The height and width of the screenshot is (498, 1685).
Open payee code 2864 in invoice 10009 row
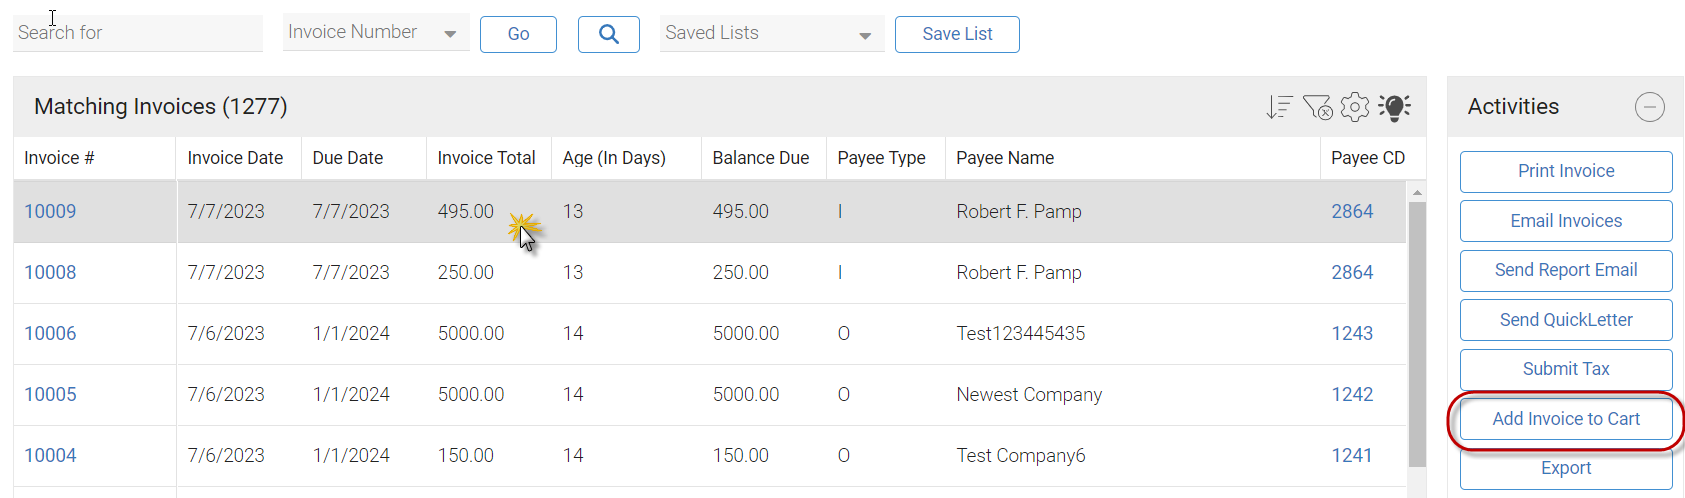pyautogui.click(x=1352, y=211)
